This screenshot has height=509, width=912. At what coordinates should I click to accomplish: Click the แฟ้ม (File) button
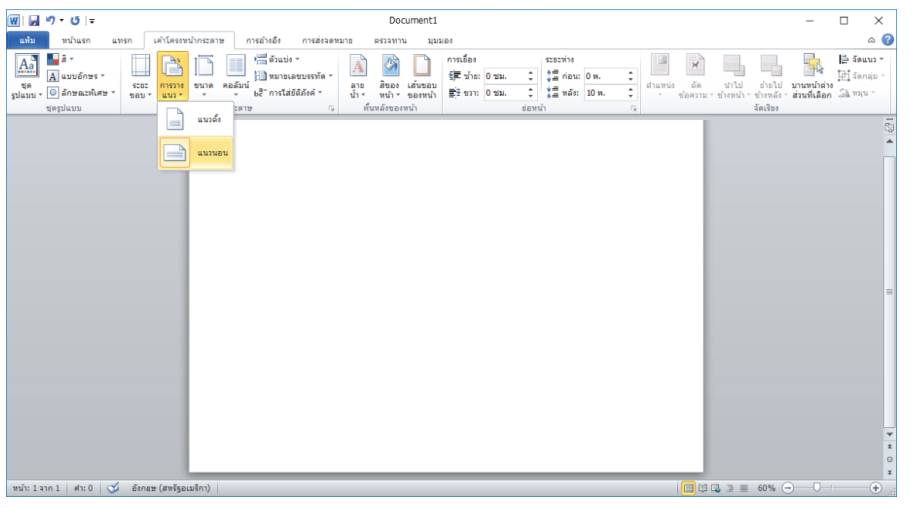coord(28,40)
